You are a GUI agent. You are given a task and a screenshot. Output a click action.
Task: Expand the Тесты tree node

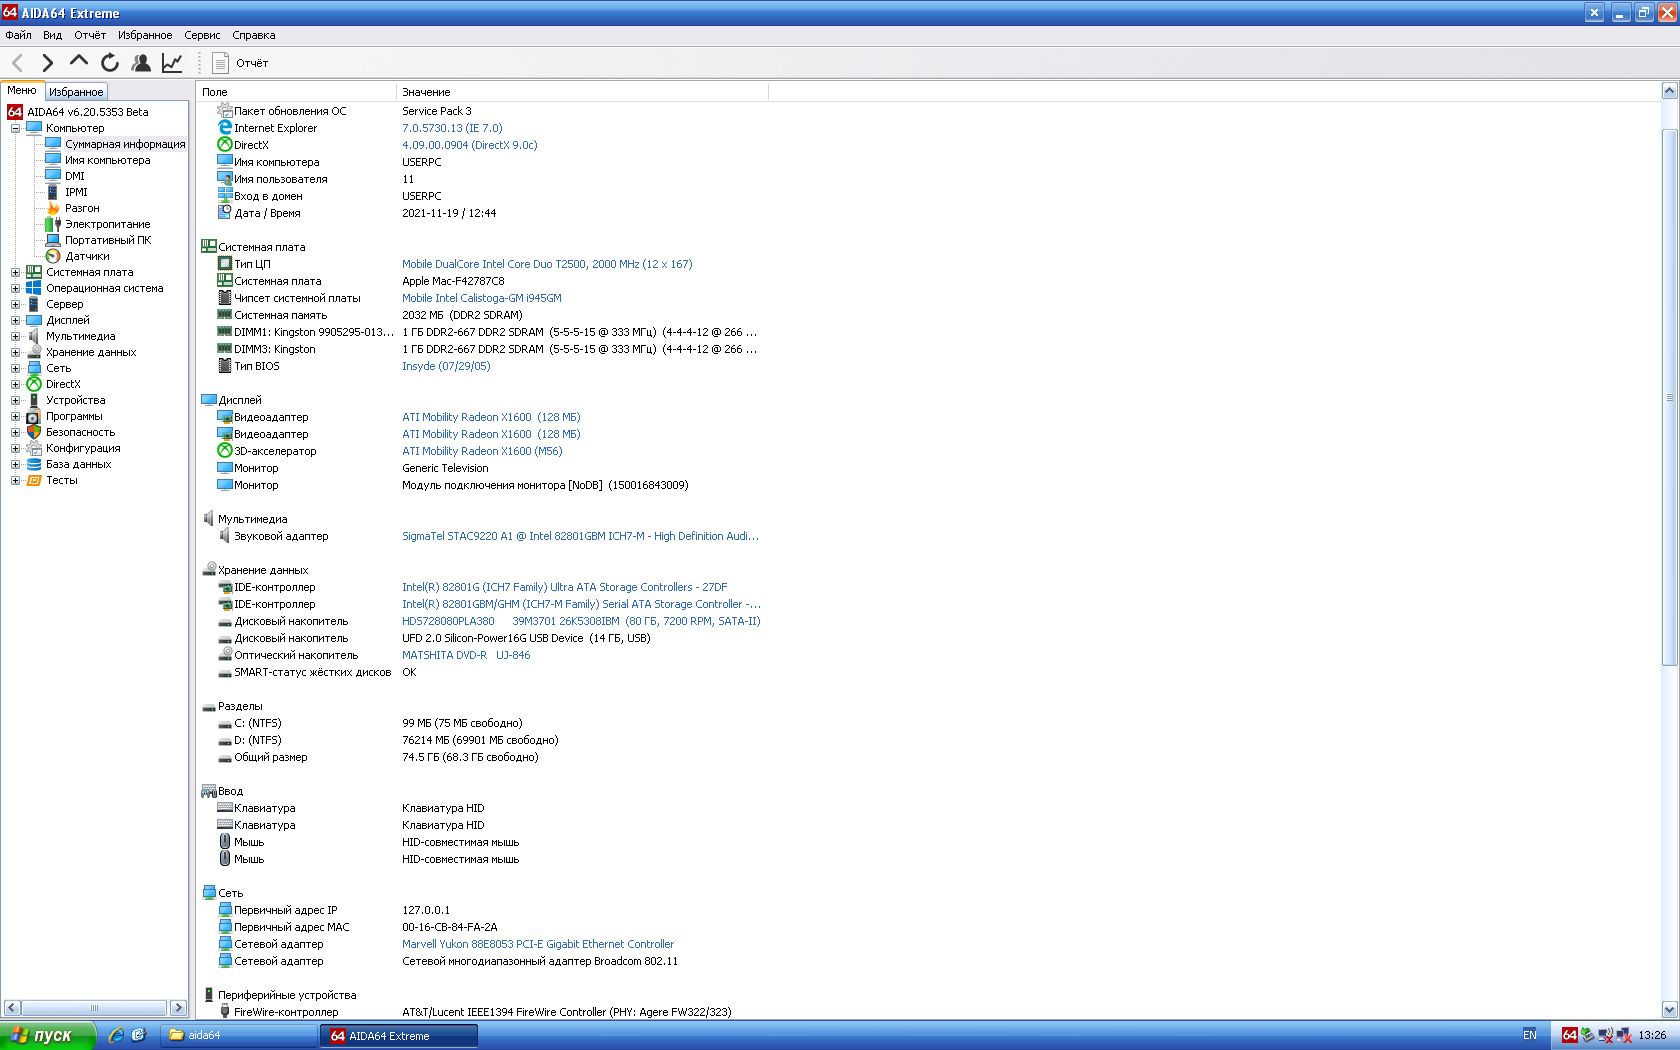tap(15, 480)
